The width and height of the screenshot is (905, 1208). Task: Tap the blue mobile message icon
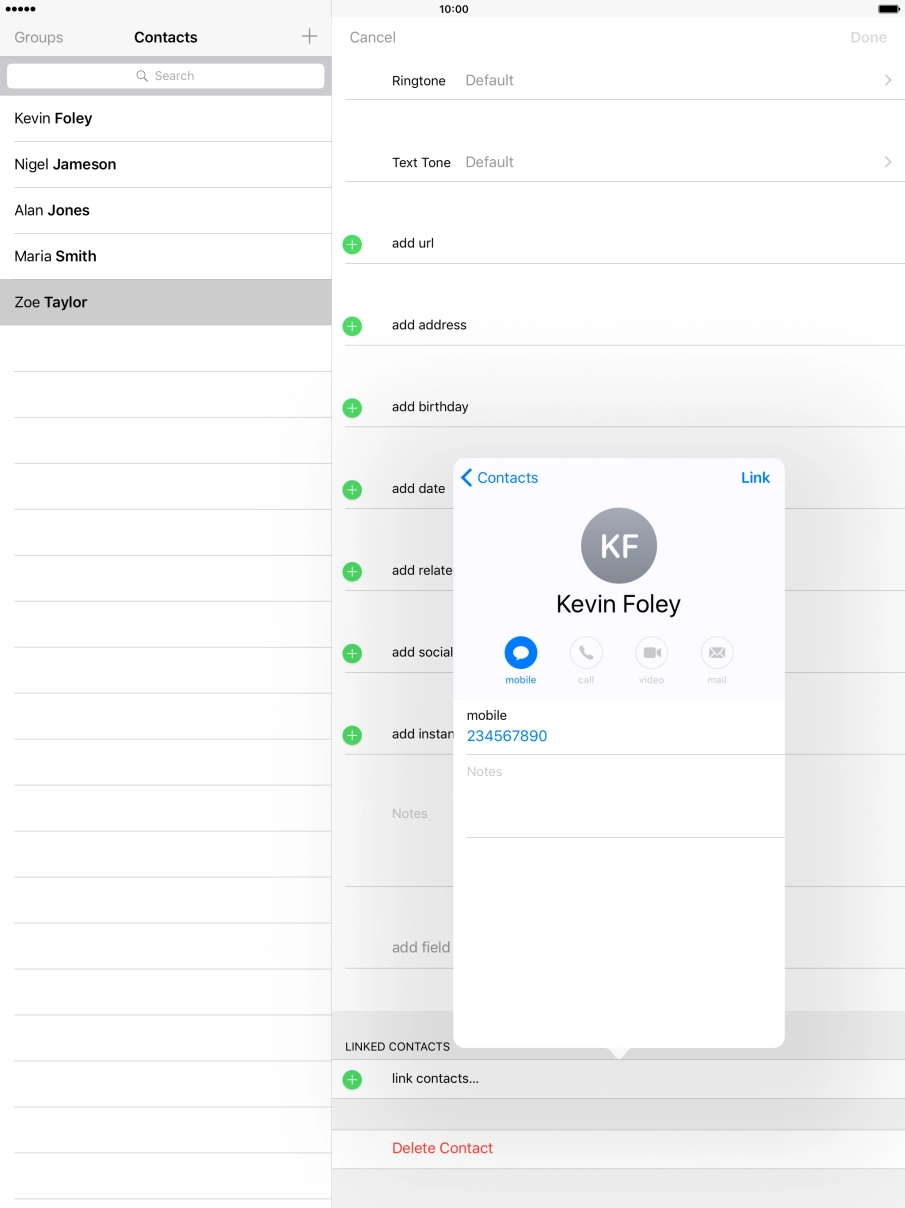(x=520, y=653)
